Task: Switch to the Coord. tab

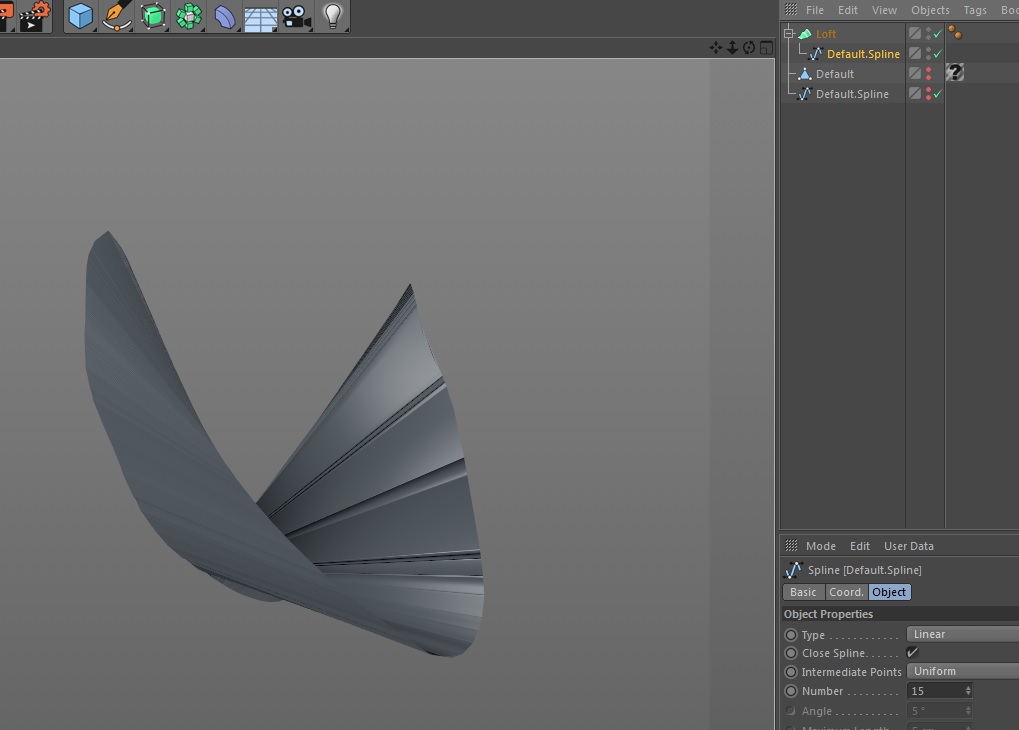Action: coord(846,592)
